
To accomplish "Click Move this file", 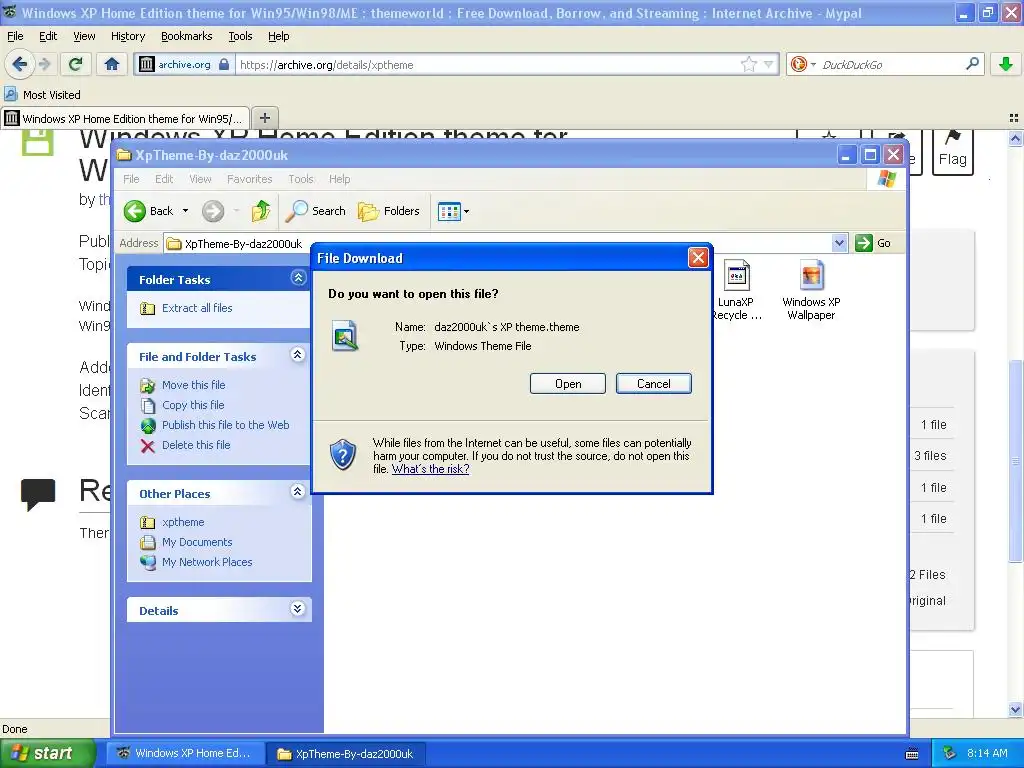I will pyautogui.click(x=193, y=385).
